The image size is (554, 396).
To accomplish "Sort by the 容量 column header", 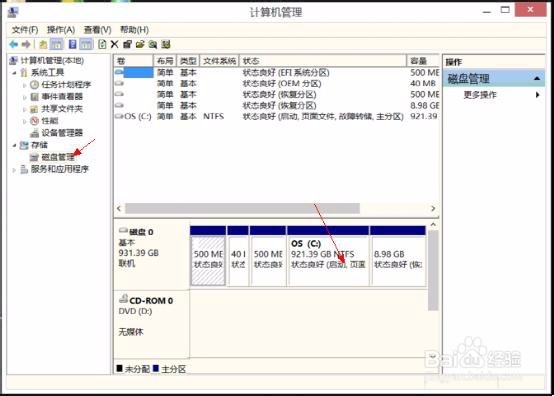I will (423, 61).
